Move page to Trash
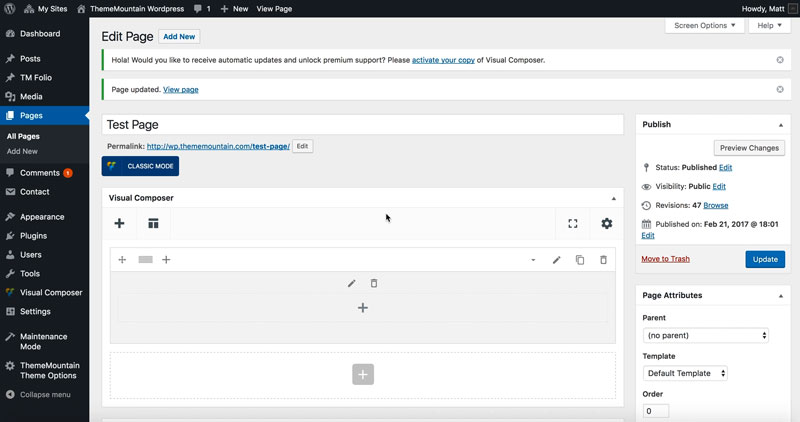 point(665,259)
